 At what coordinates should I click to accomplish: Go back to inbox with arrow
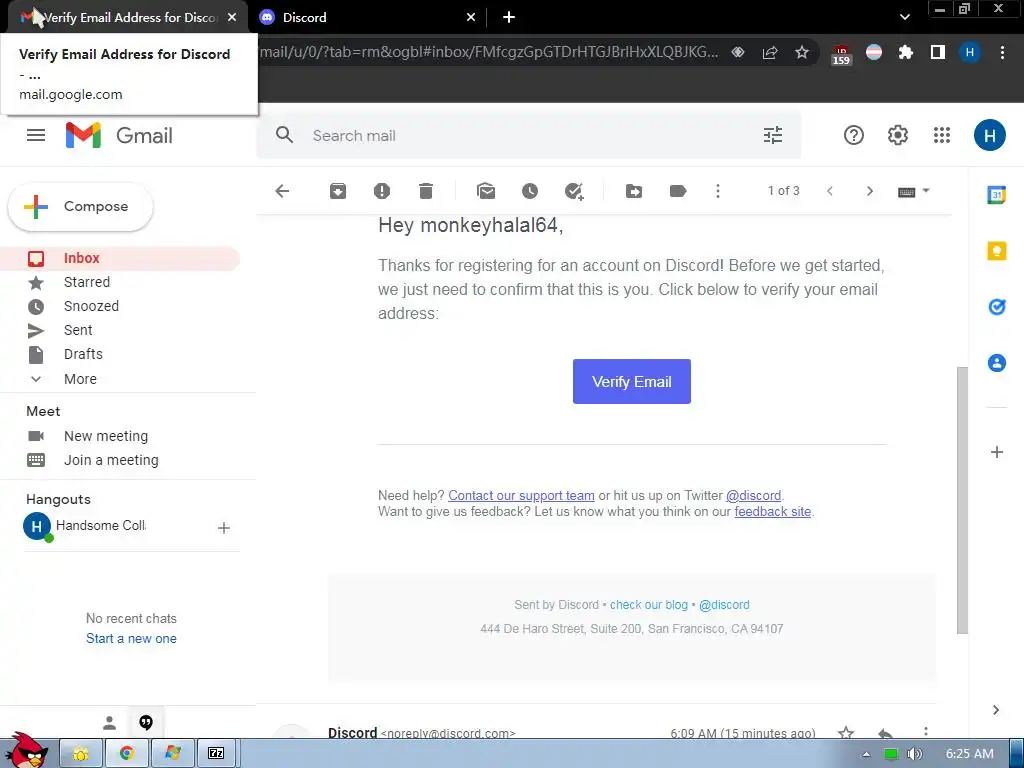[x=282, y=191]
